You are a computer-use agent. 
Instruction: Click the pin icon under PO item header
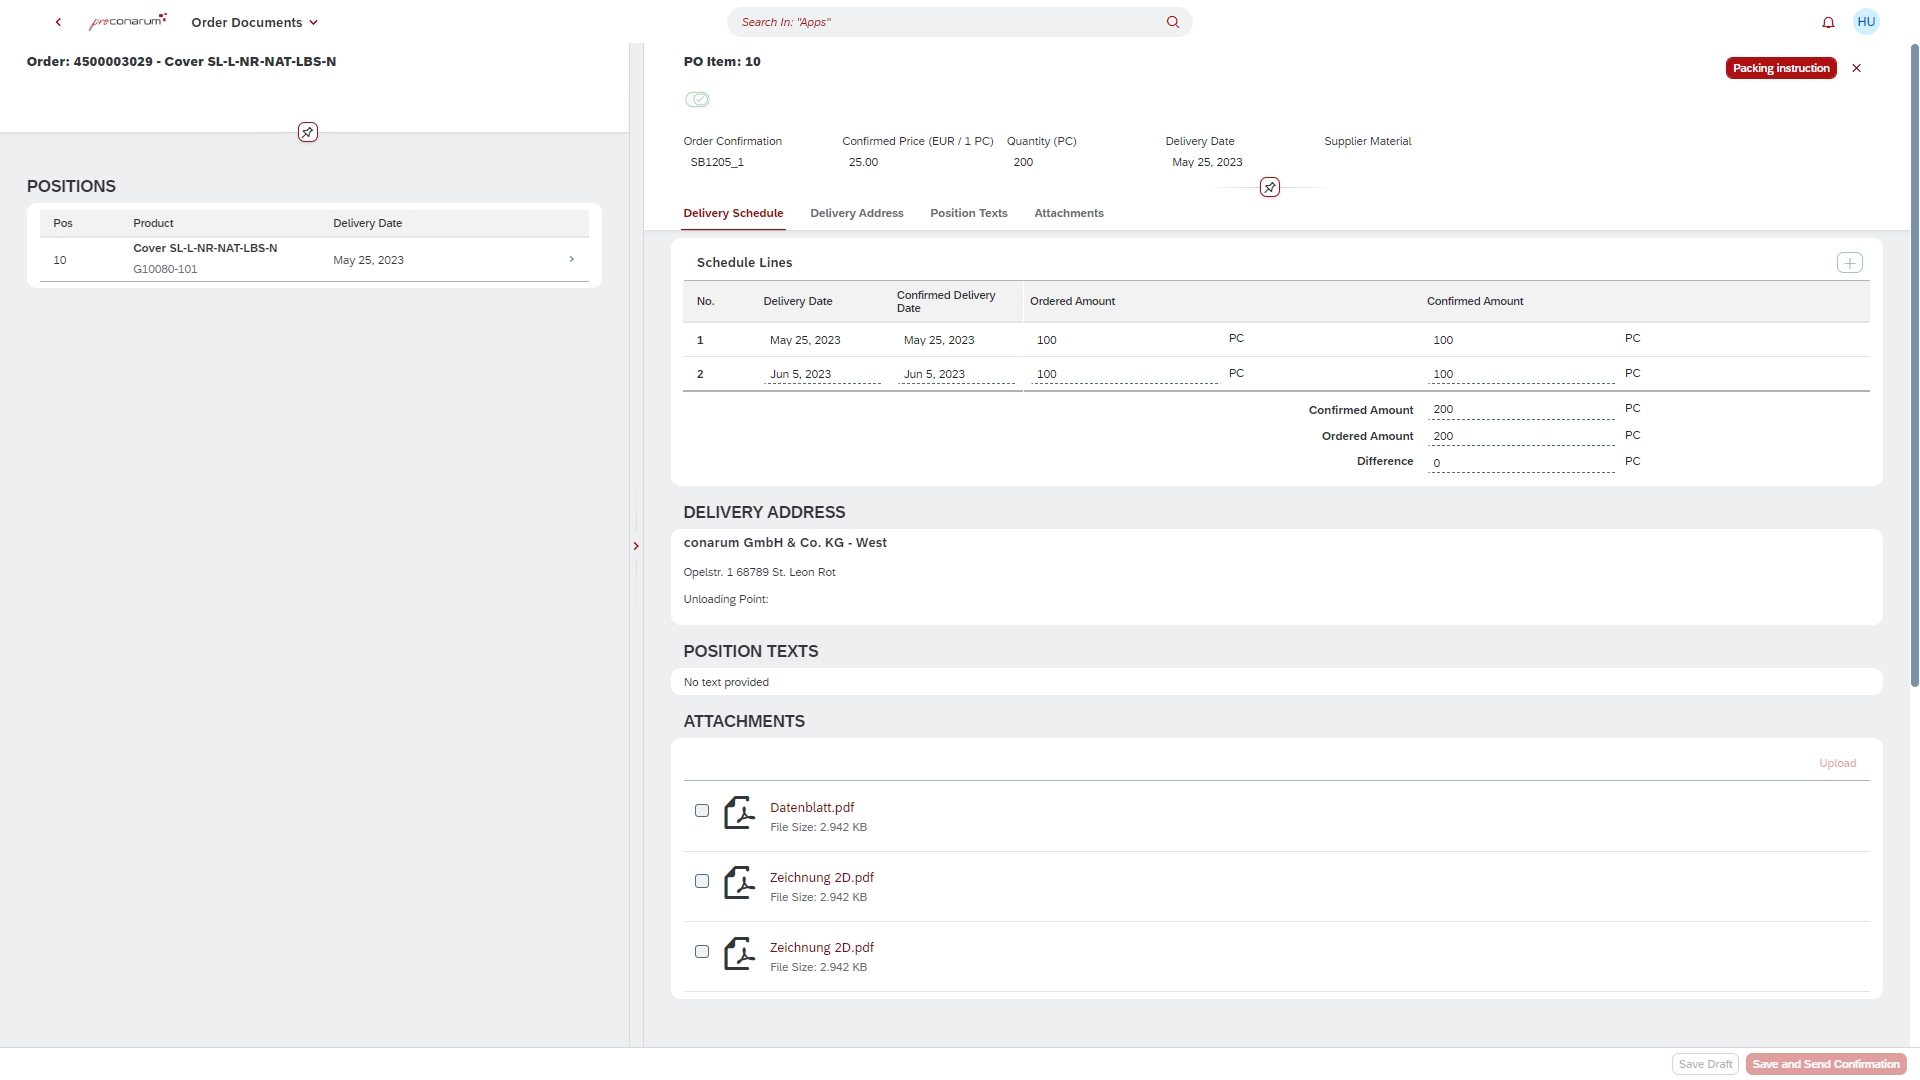click(1269, 187)
